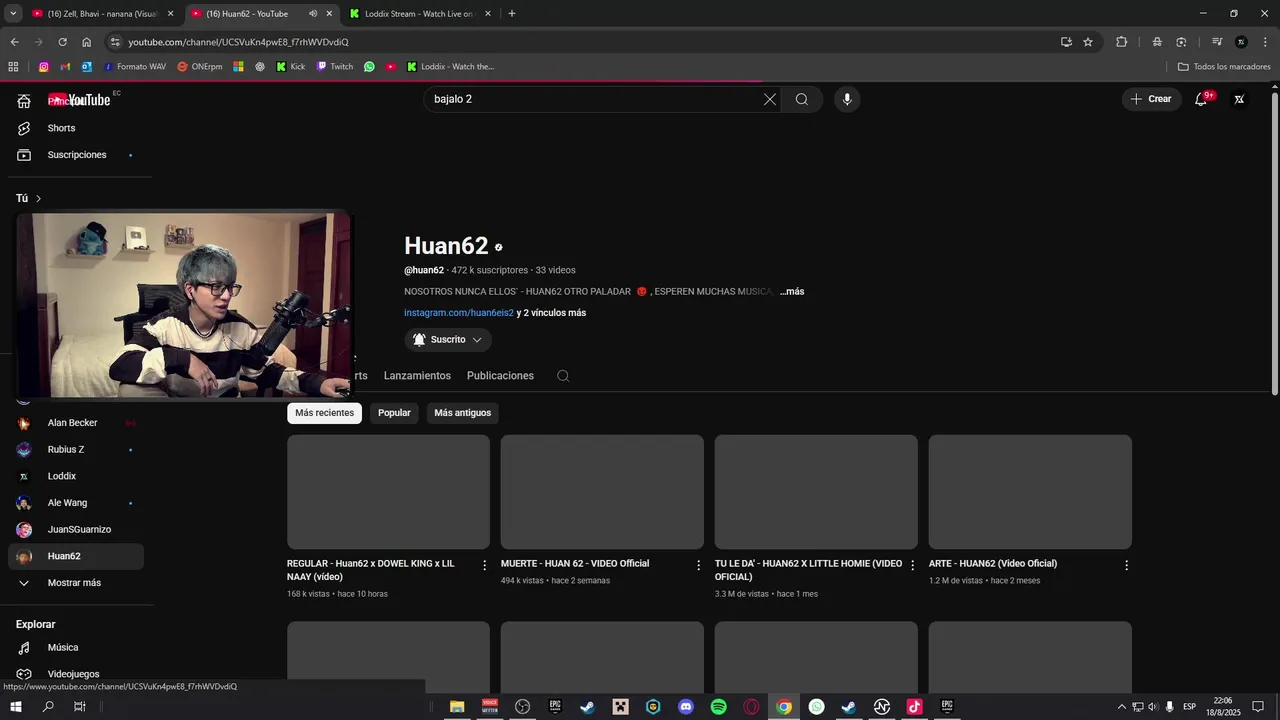The height and width of the screenshot is (720, 1280).
Task: Expand Mostrar más in subscriptions
Action: point(76,583)
